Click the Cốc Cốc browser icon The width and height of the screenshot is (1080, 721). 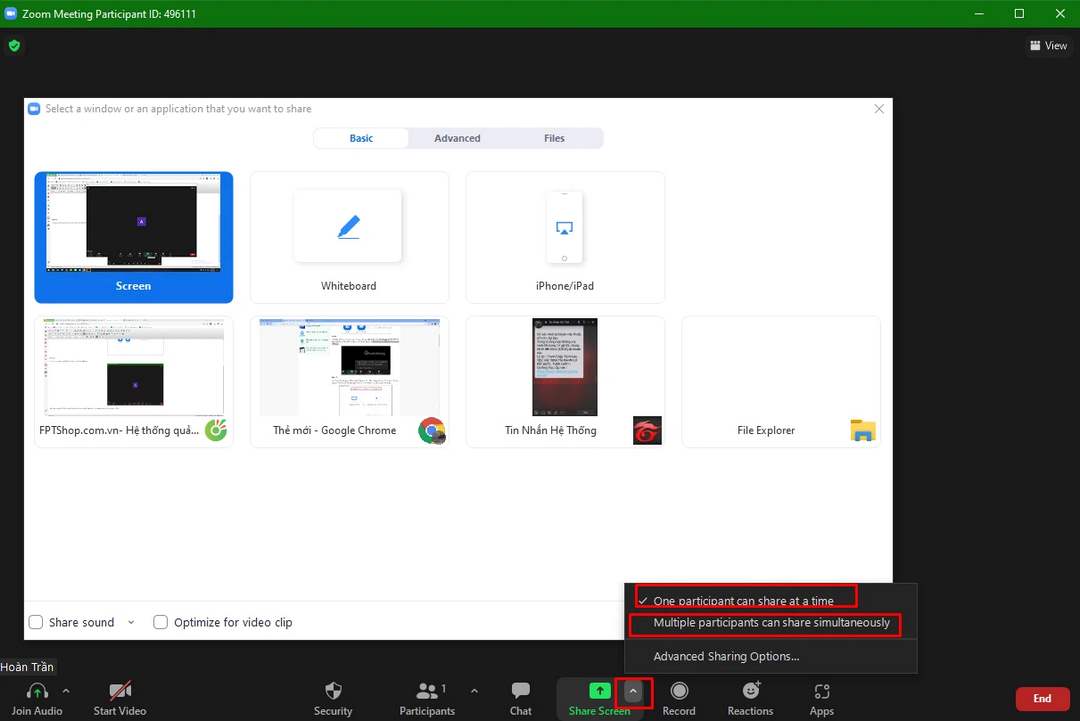[x=216, y=430]
